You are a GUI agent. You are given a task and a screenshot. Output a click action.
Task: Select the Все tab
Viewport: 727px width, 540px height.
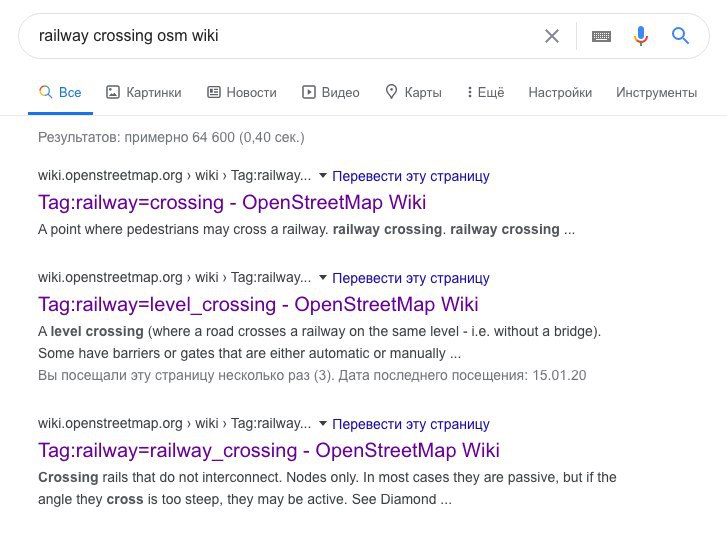point(60,92)
